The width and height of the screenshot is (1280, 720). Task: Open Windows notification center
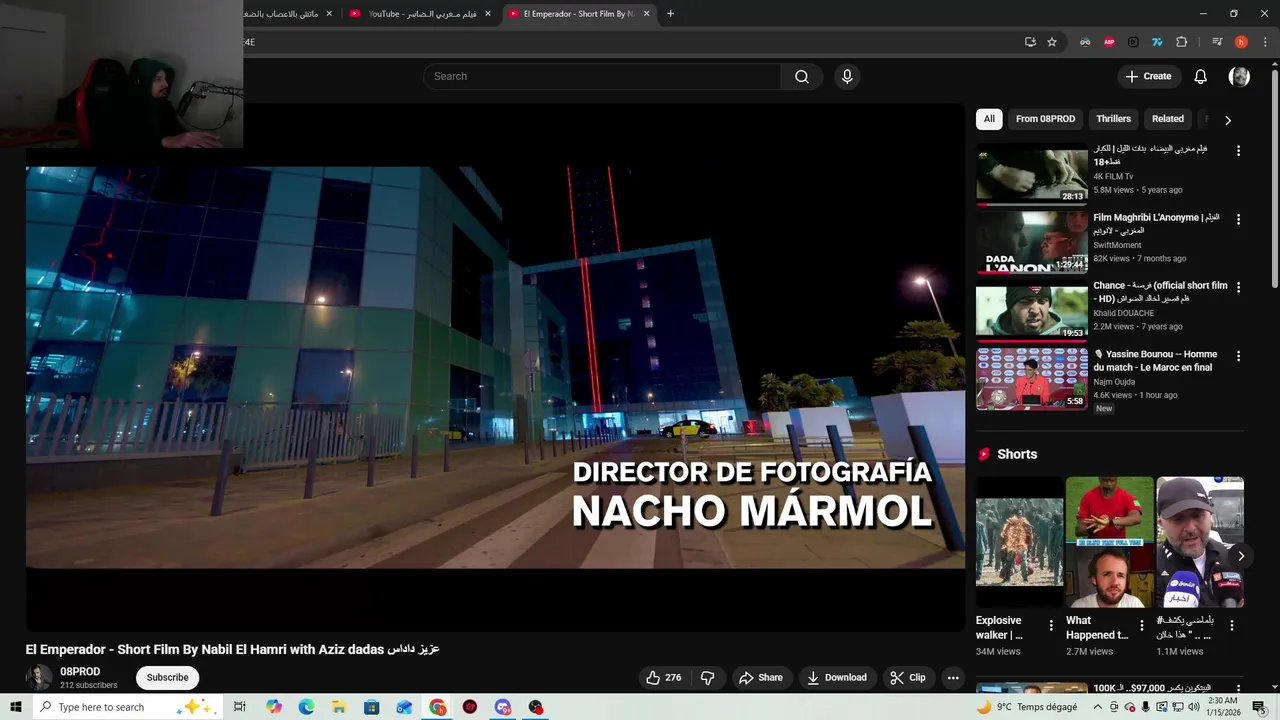[x=1259, y=707]
